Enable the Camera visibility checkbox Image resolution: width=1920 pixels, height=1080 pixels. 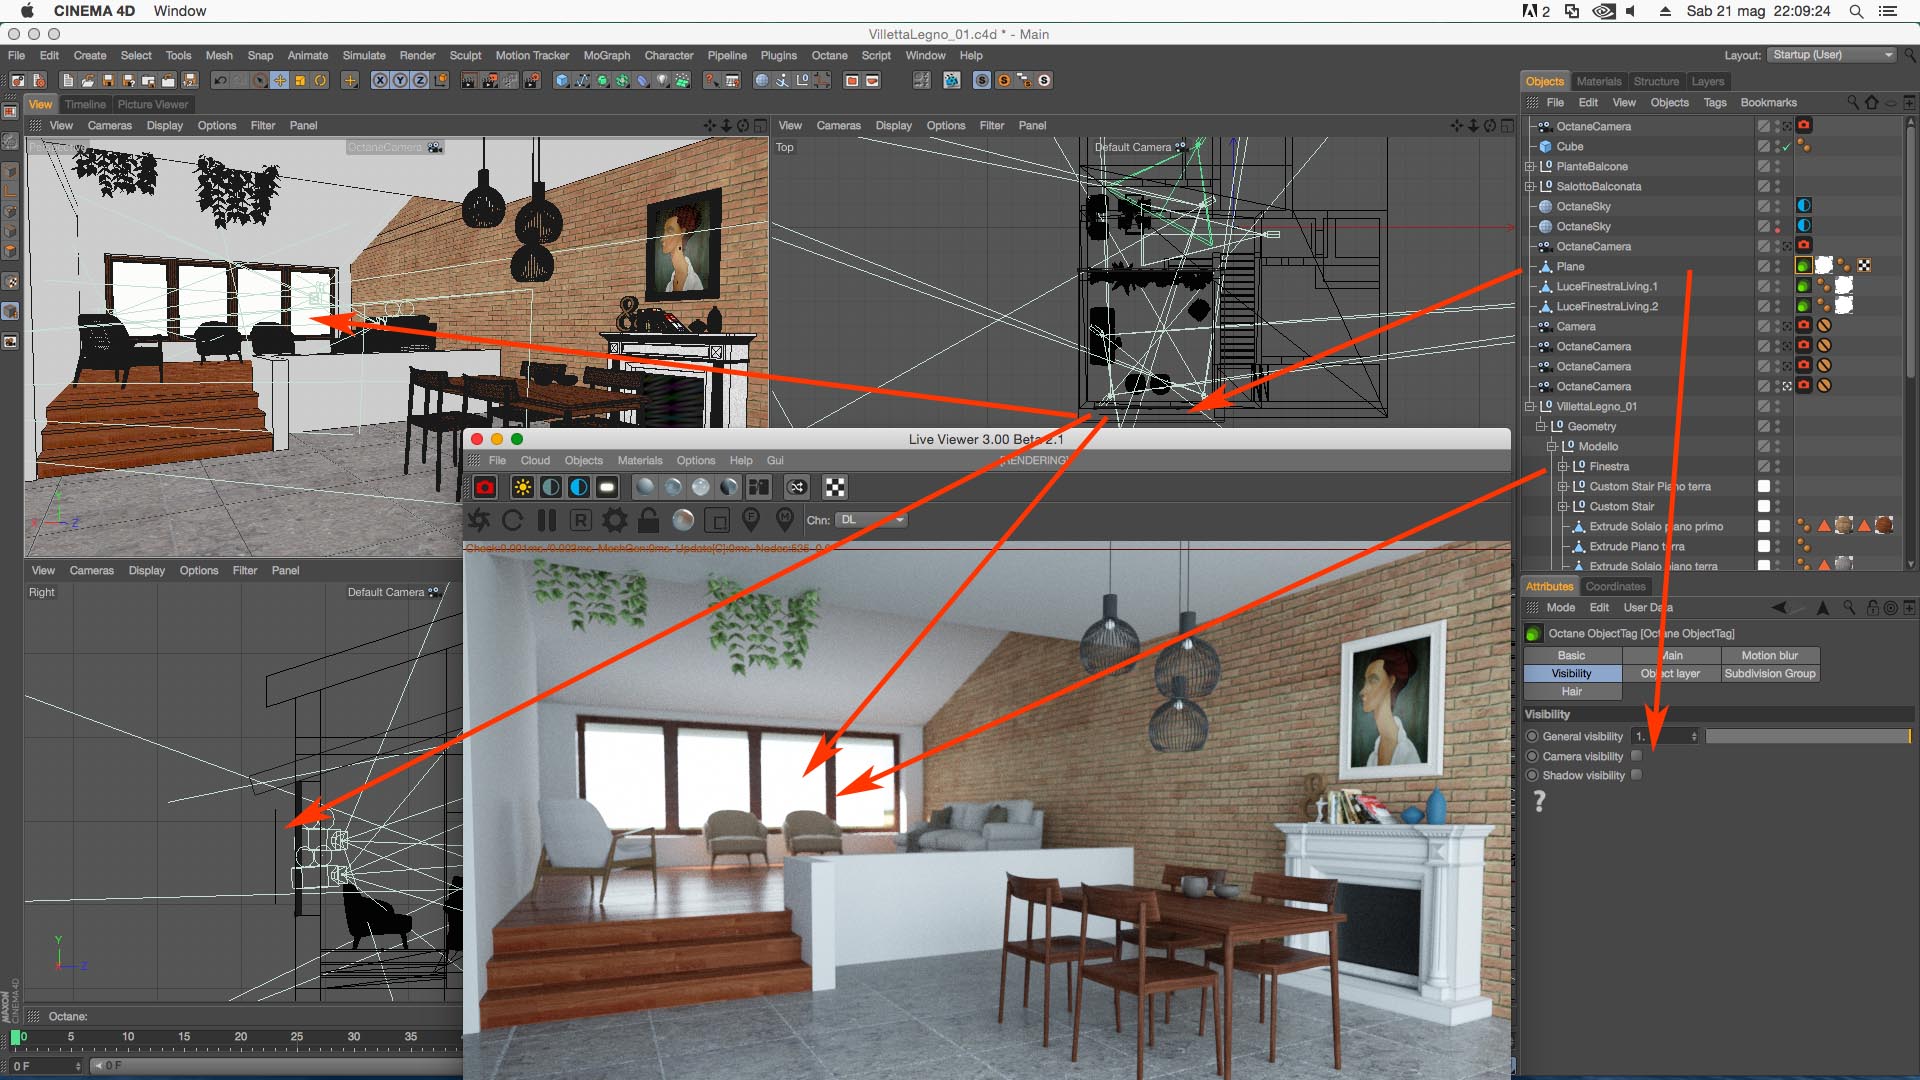point(1637,756)
